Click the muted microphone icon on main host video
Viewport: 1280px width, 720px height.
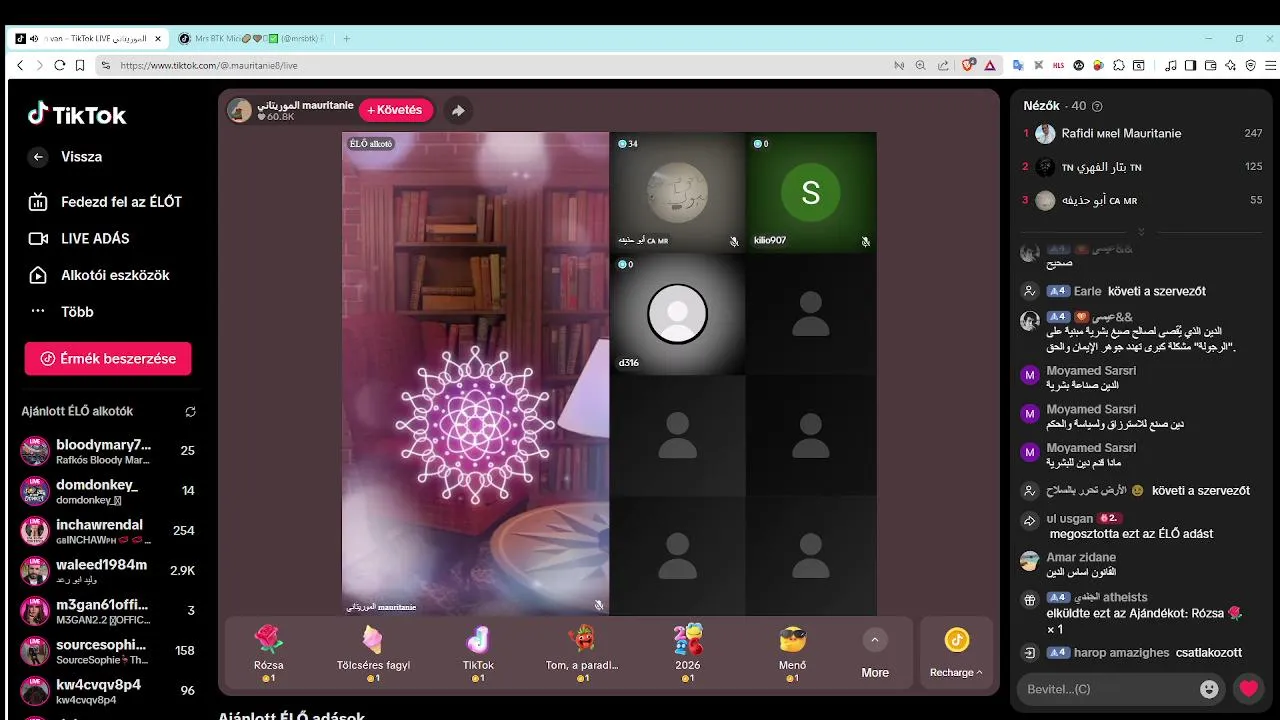(x=599, y=605)
